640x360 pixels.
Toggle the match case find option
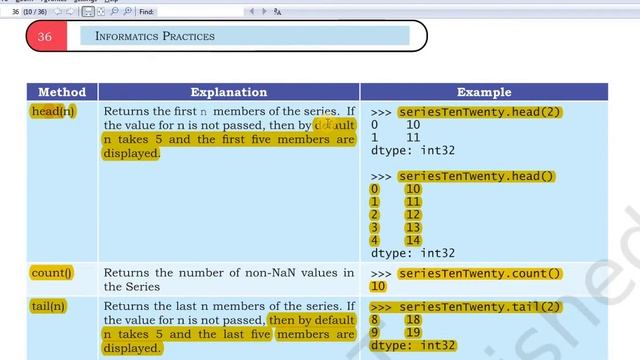(278, 11)
